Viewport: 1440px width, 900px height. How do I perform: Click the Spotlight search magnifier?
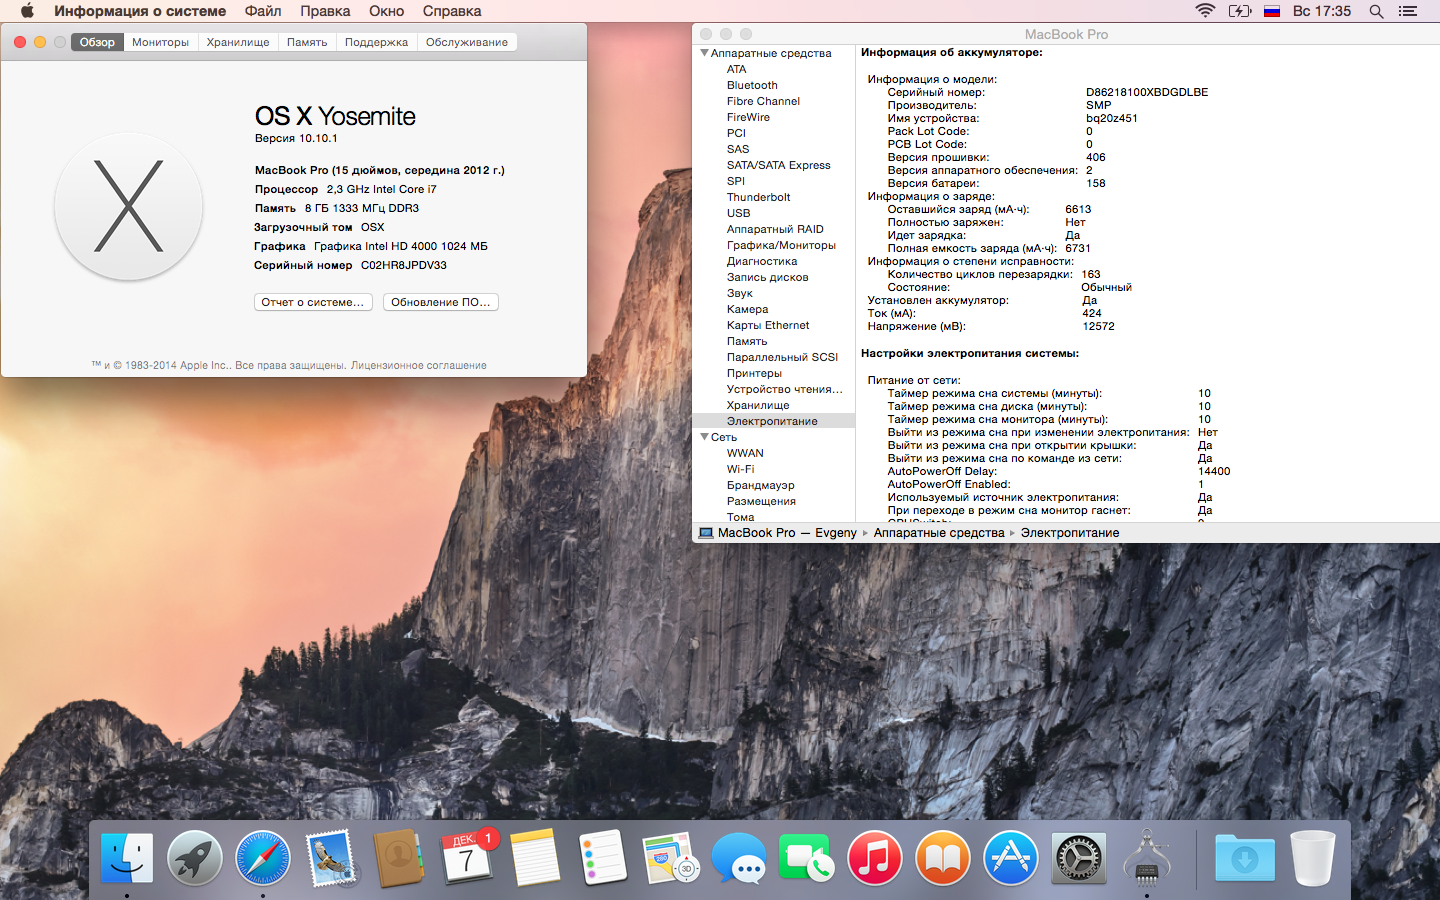pyautogui.click(x=1376, y=11)
